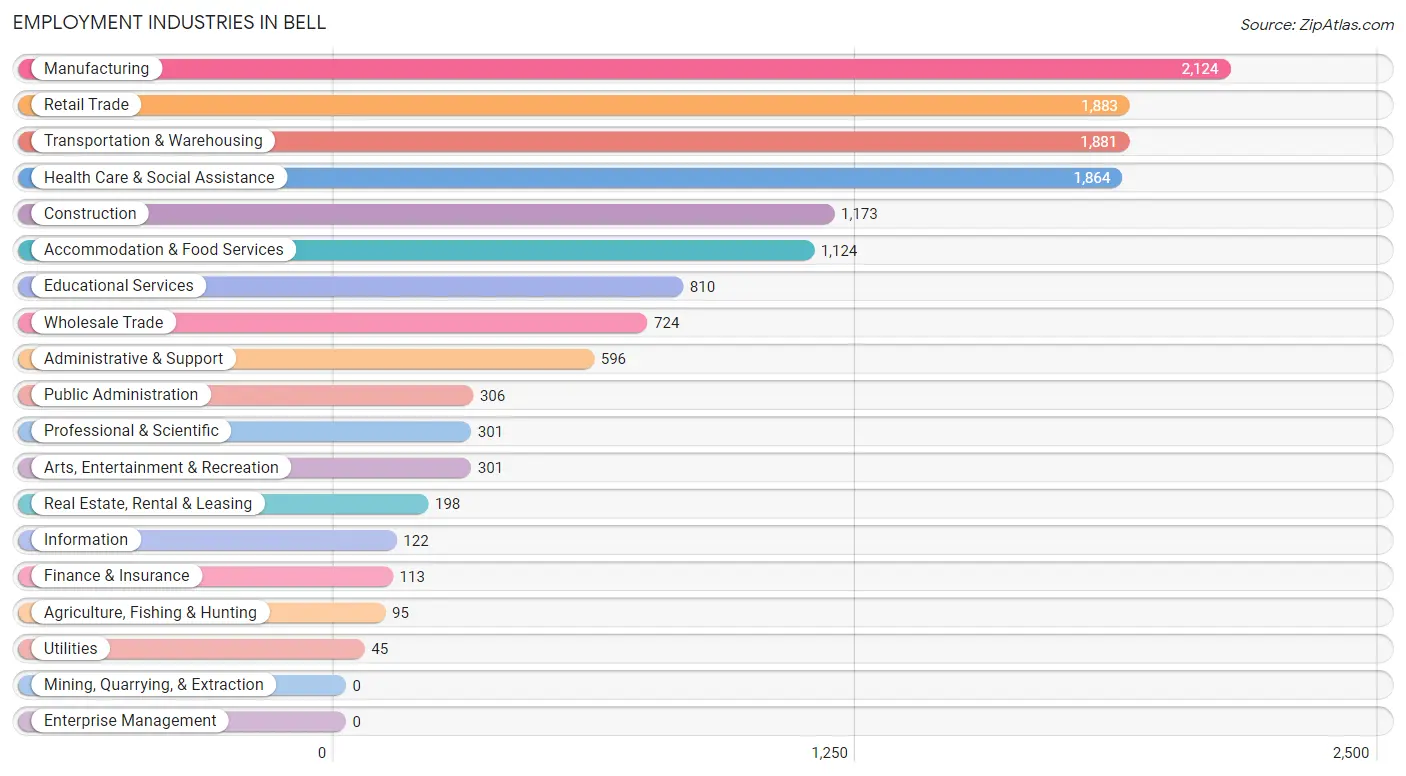Click the Transportation & Warehousing 1,881 value

click(1098, 142)
